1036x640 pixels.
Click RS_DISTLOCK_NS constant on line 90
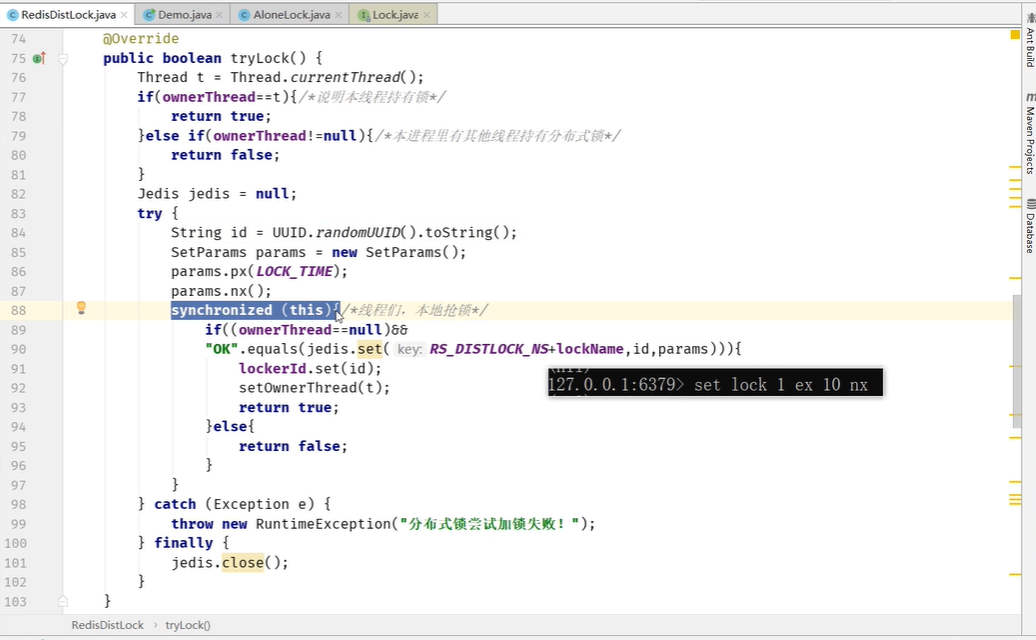[x=489, y=349]
